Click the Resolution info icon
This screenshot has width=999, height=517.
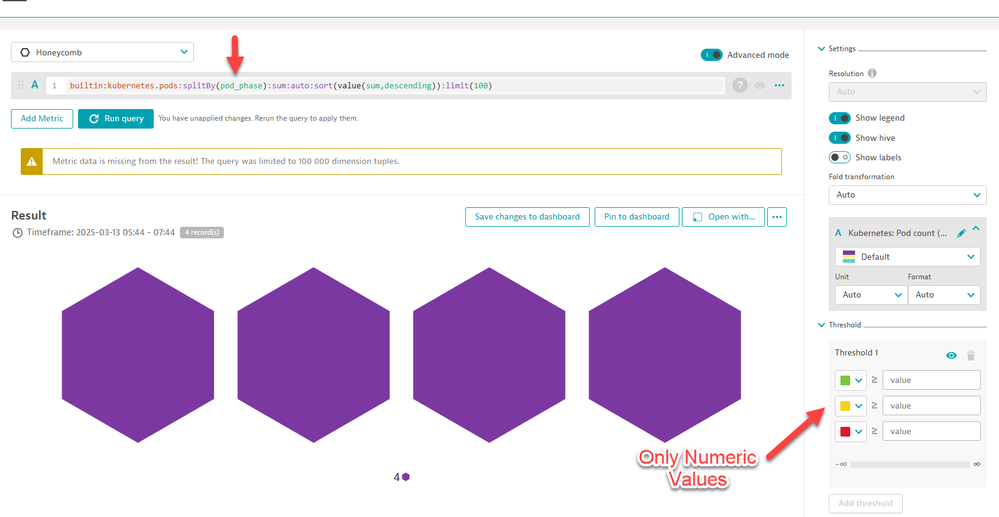[872, 74]
